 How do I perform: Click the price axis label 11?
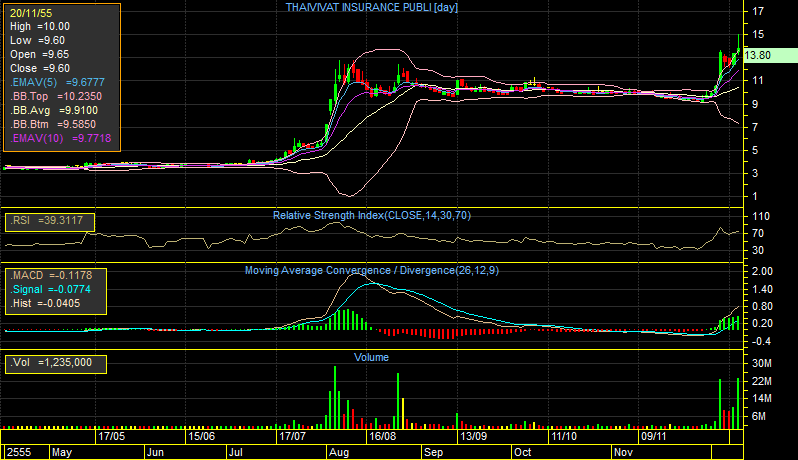tap(758, 80)
